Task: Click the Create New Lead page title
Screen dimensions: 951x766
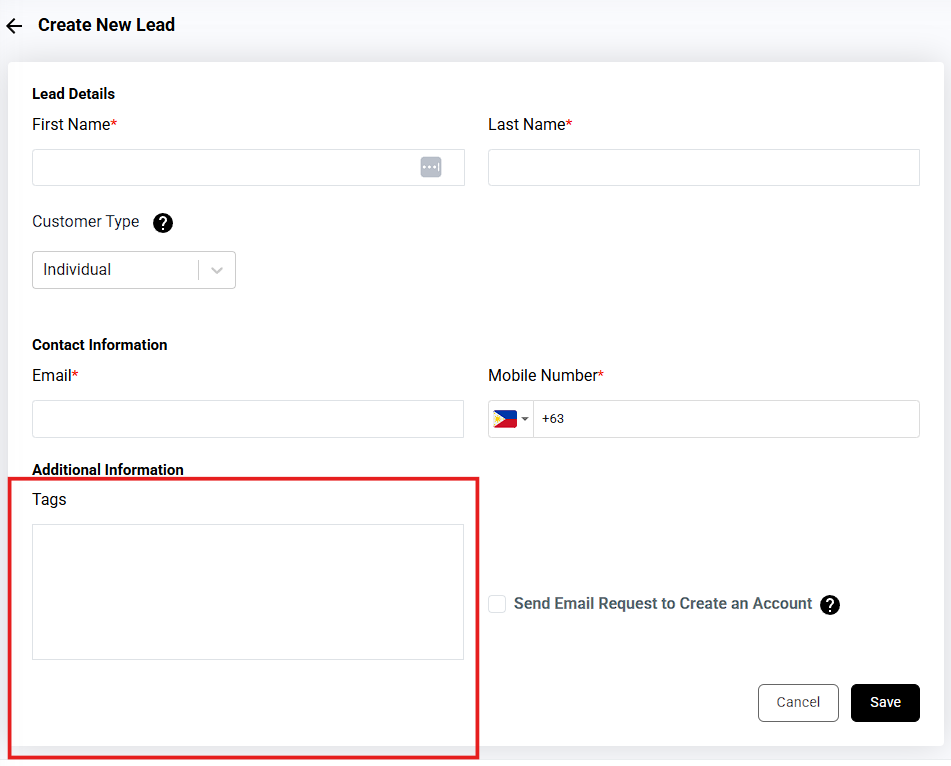Action: tap(106, 25)
